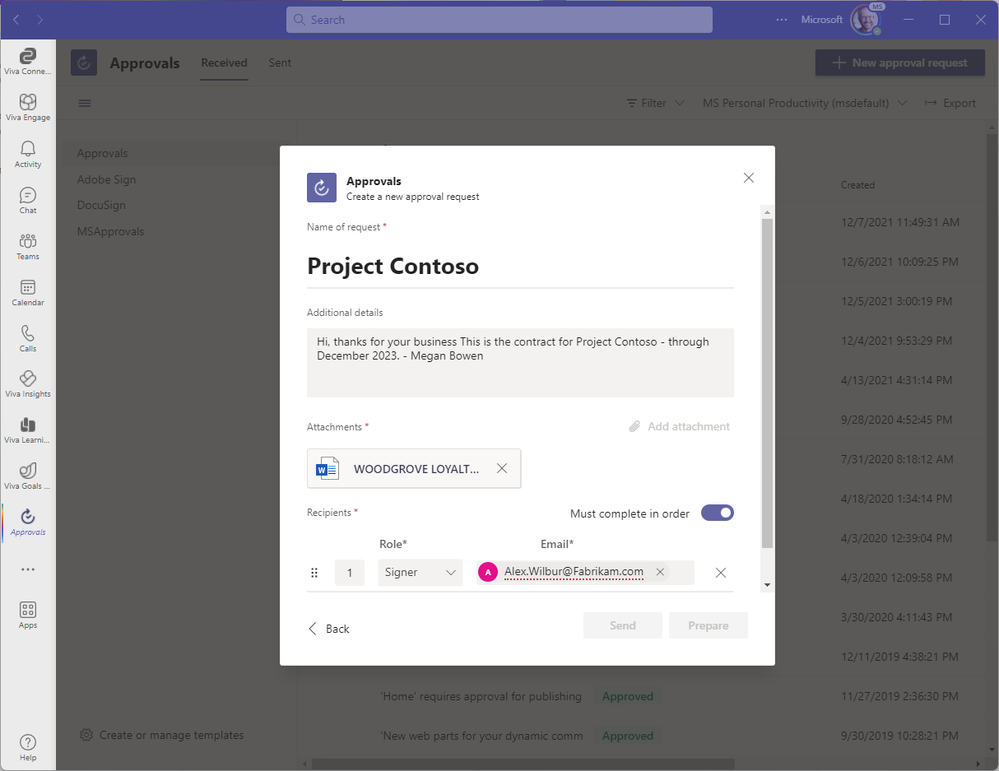Viewport: 999px width, 771px height.
Task: Open MS Personal Productivity environment dropdown
Action: point(805,103)
